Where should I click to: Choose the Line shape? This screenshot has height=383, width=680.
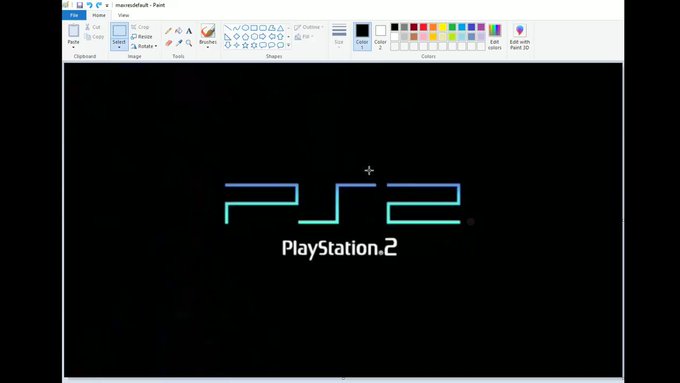click(x=228, y=28)
